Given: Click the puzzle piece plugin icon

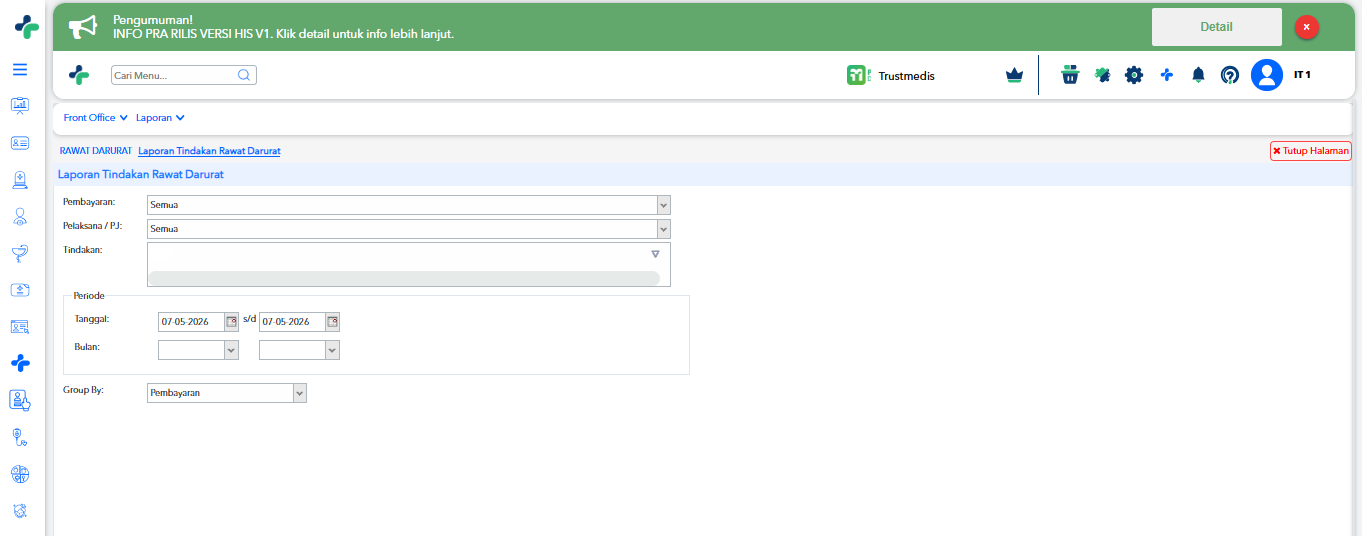Looking at the screenshot, I should pyautogui.click(x=1103, y=75).
